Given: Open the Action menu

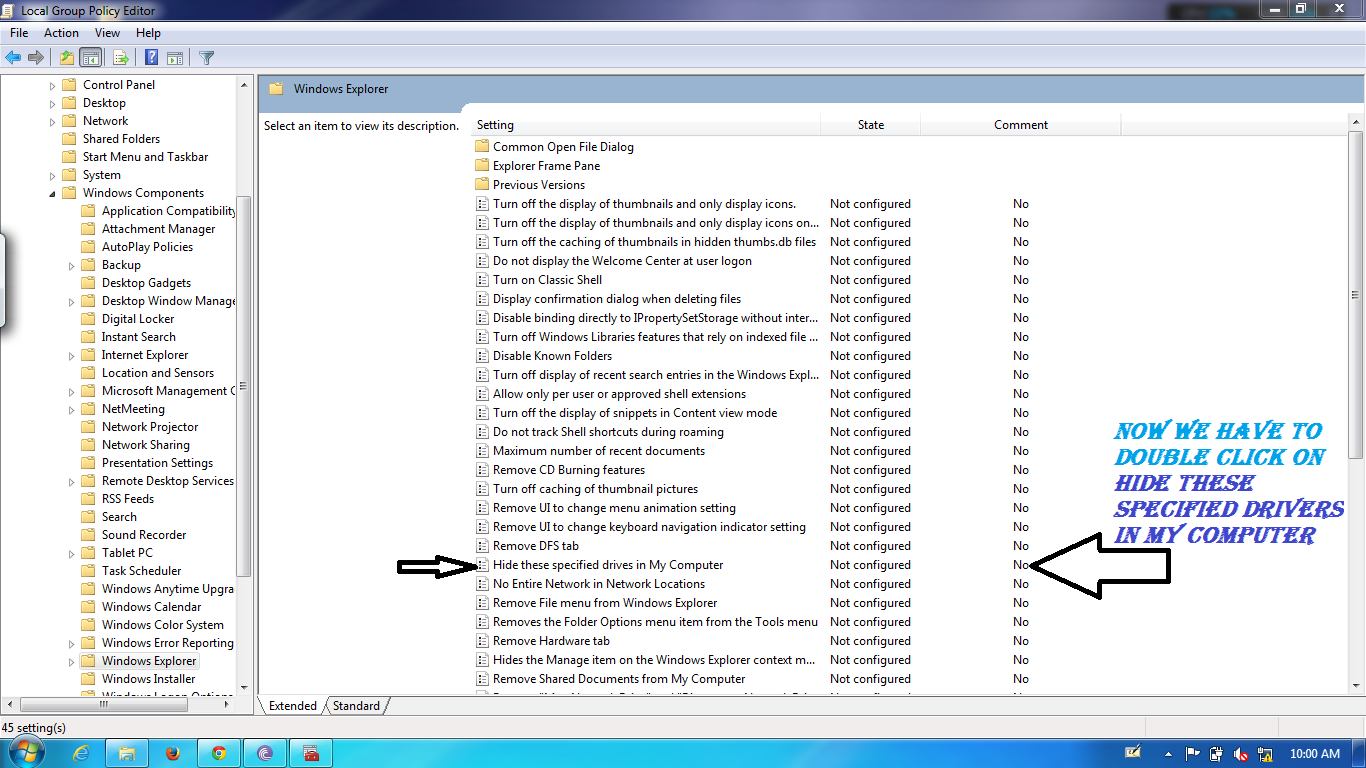Looking at the screenshot, I should [61, 33].
